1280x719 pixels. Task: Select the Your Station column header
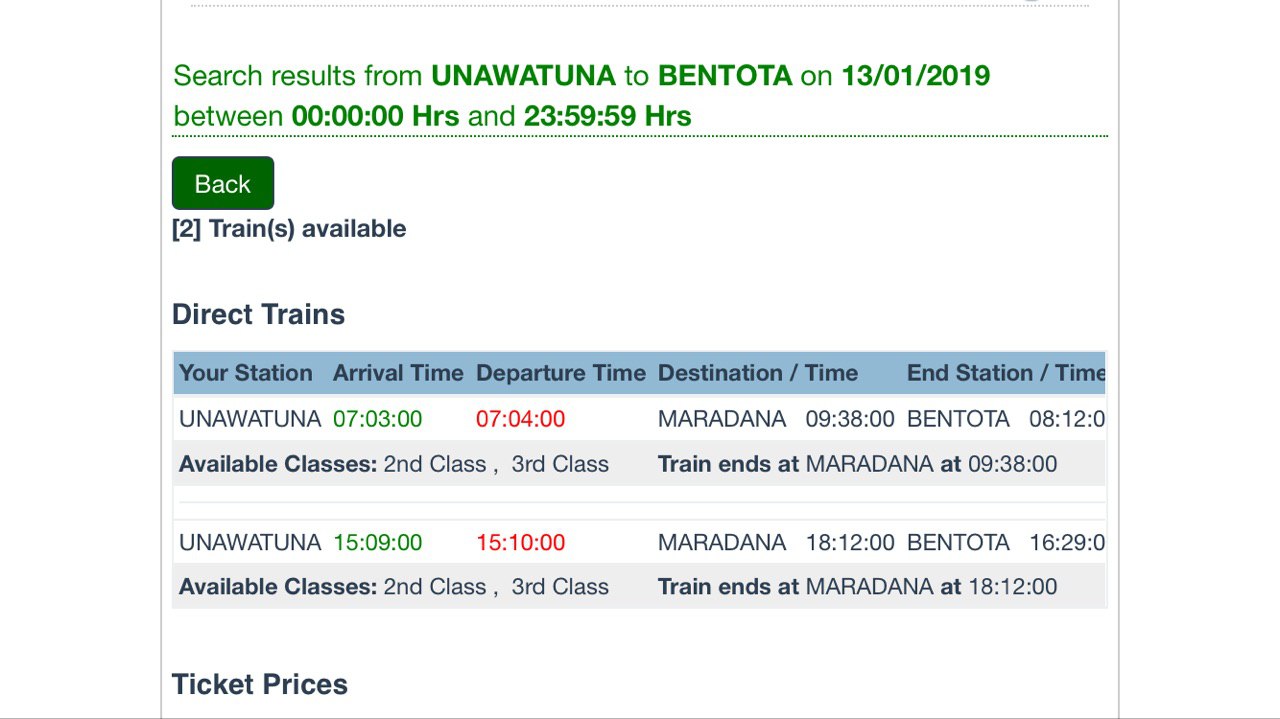pyautogui.click(x=246, y=373)
